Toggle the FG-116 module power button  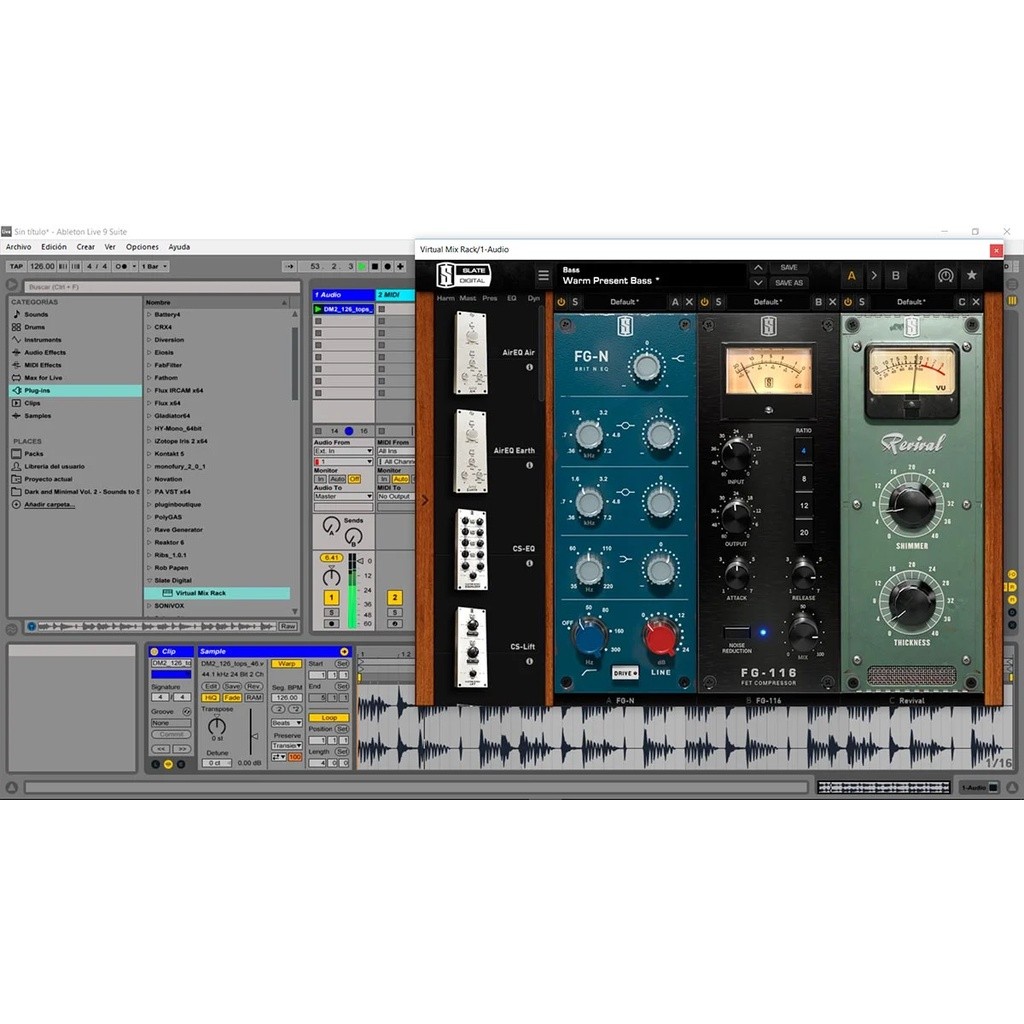click(x=705, y=302)
